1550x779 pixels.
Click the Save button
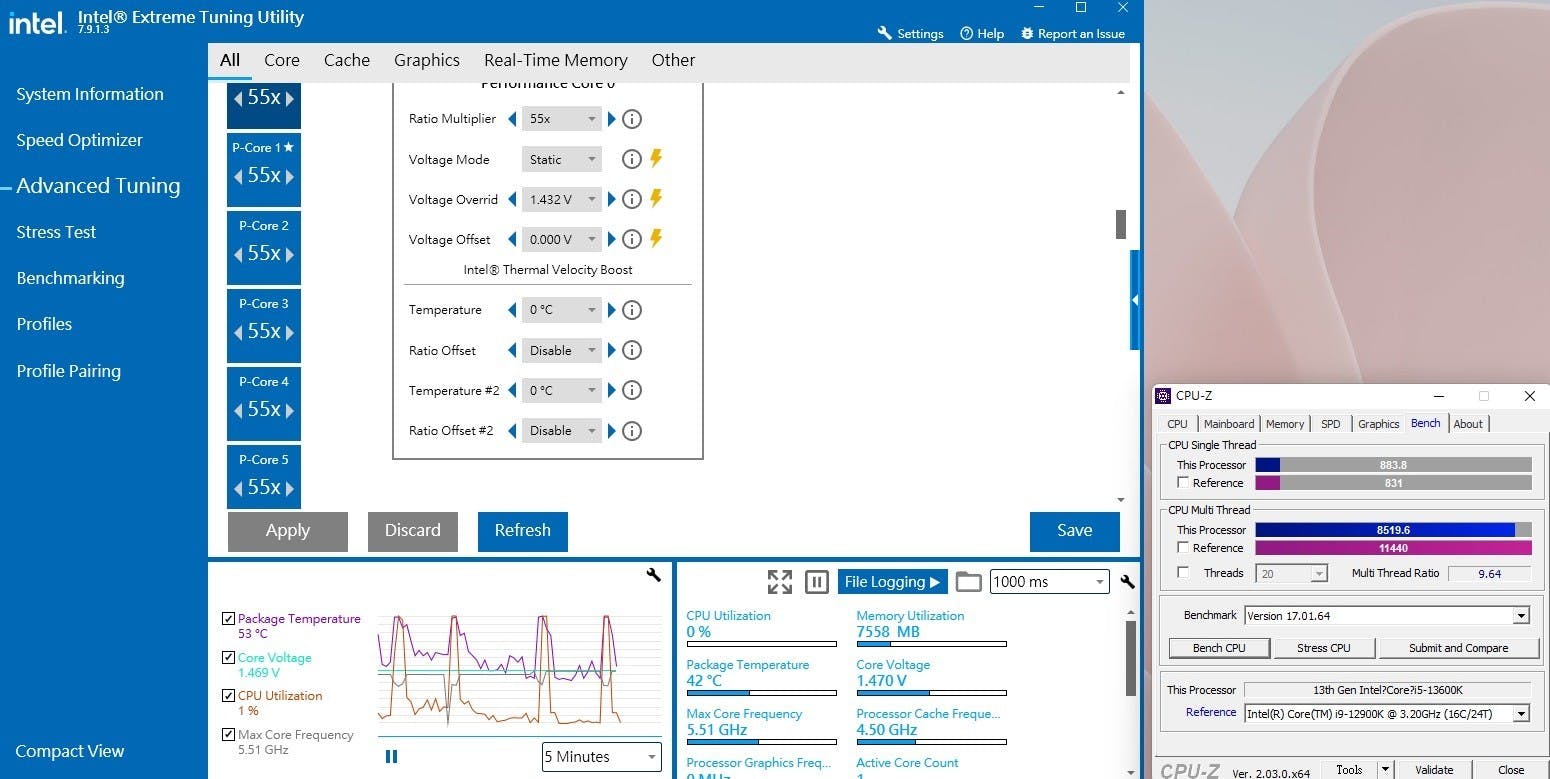click(1075, 531)
